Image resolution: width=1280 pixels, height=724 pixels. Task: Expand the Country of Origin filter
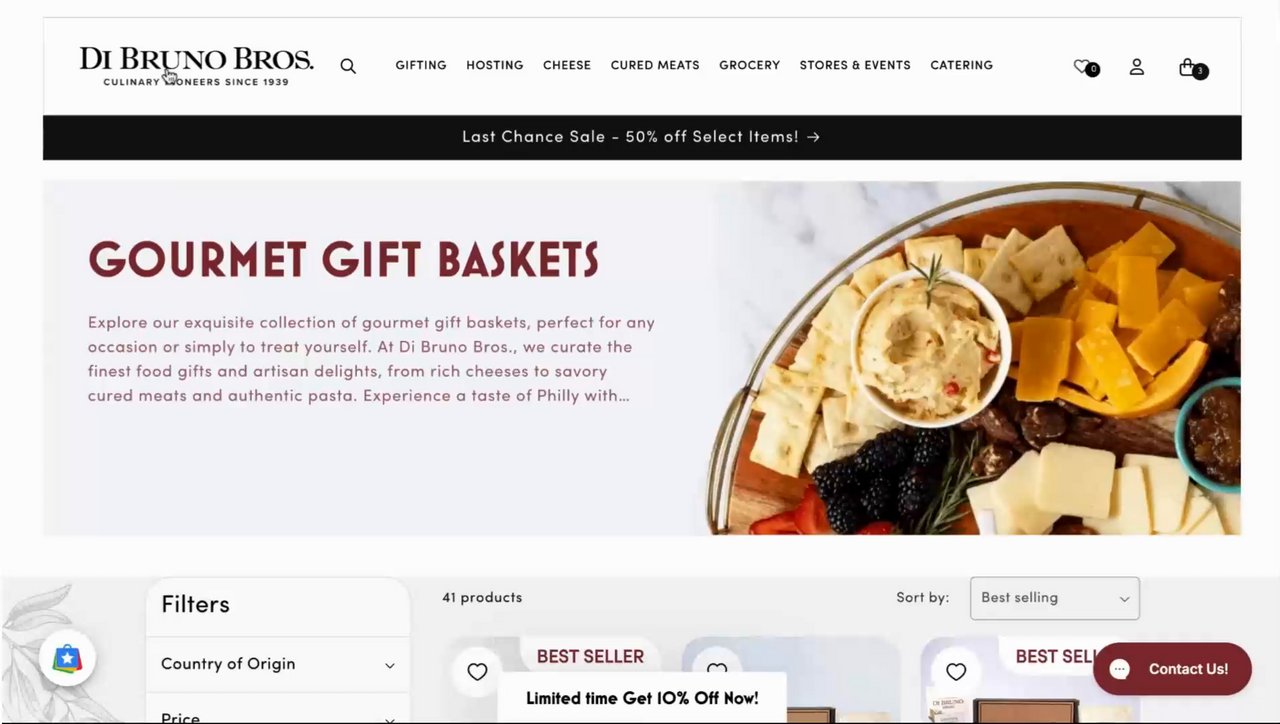pyautogui.click(x=278, y=664)
